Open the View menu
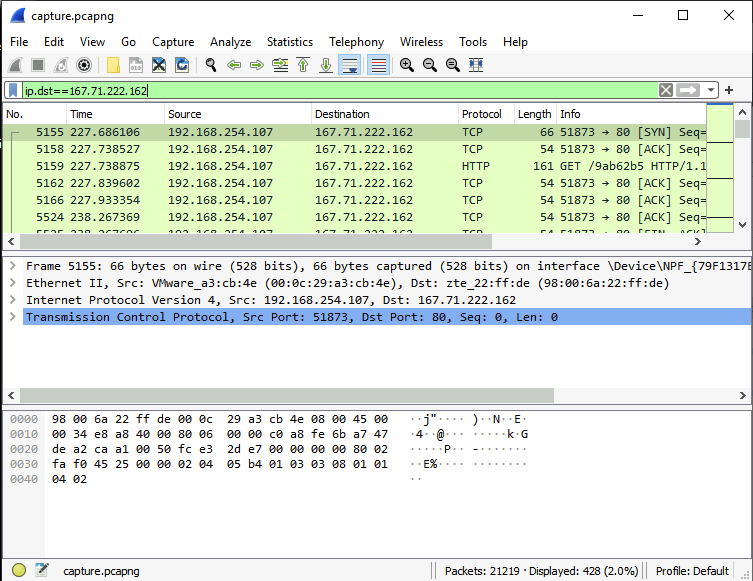Viewport: 753px width, 581px height. click(x=92, y=42)
